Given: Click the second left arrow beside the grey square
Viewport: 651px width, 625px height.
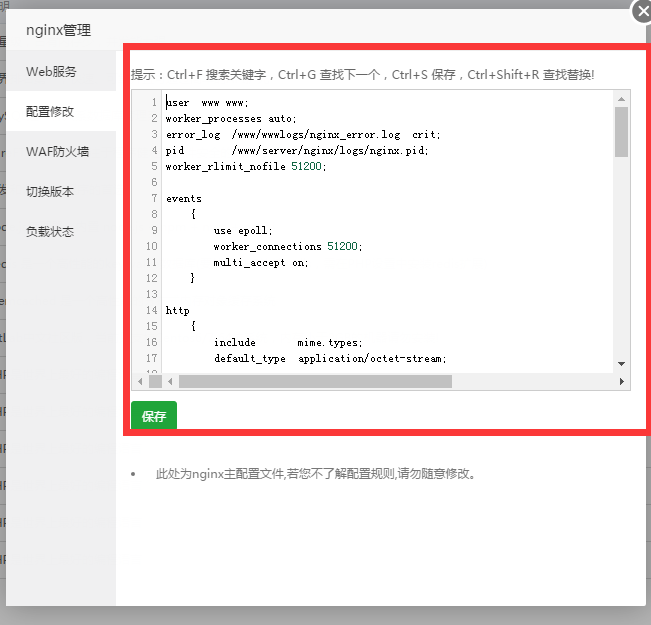Looking at the screenshot, I should (x=170, y=381).
